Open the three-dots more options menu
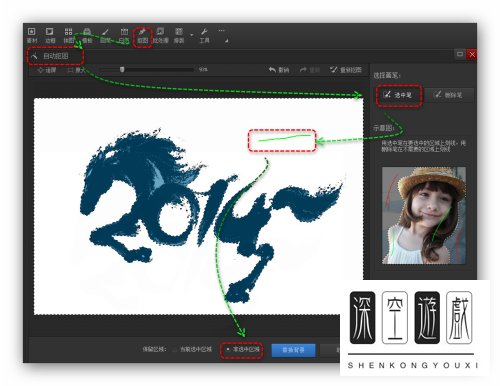 coord(222,30)
